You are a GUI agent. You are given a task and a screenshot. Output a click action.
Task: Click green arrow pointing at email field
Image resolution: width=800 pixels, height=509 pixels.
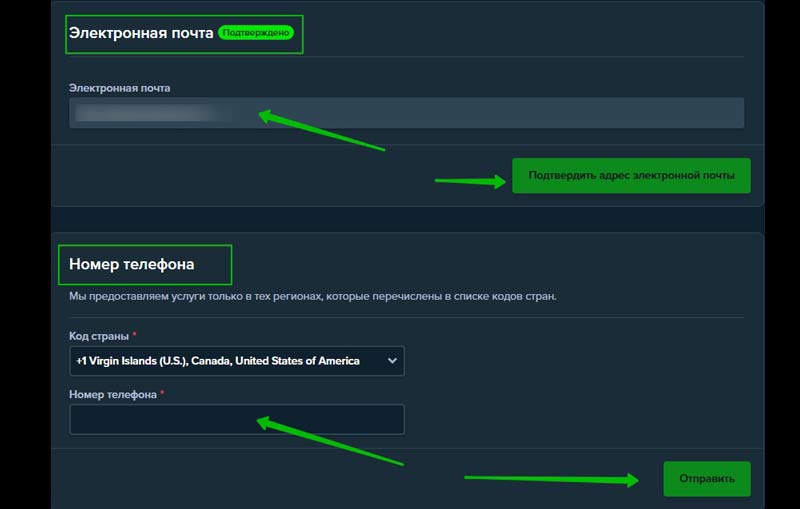click(320, 131)
